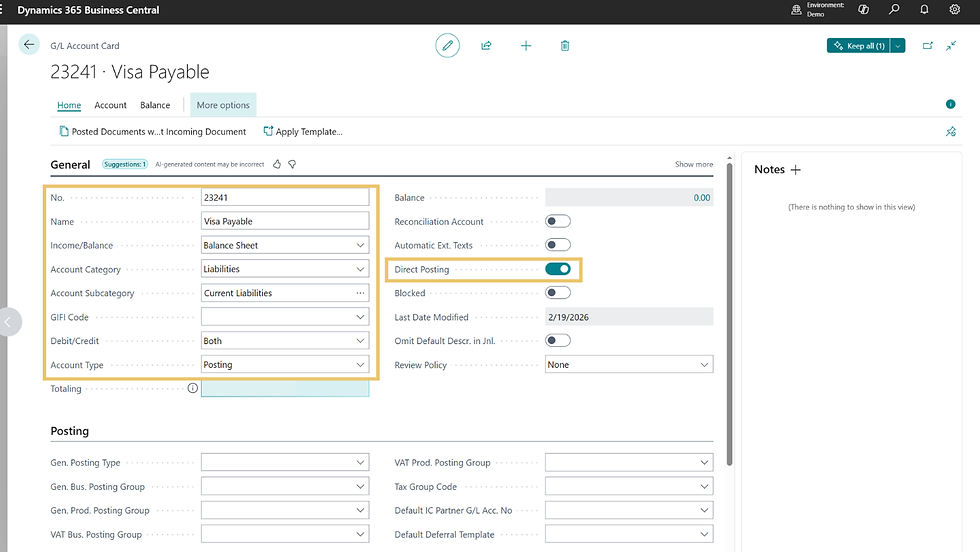
Task: Click Dynamics 365 Business Central title
Action: pyautogui.click(x=88, y=10)
